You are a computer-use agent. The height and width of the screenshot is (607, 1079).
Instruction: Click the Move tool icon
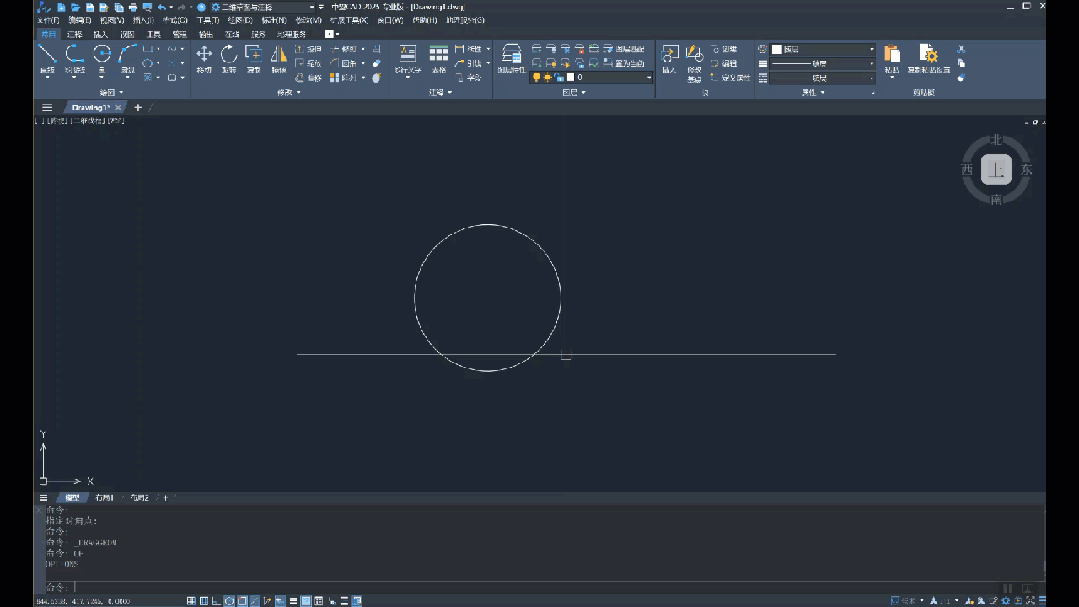[x=204, y=55]
